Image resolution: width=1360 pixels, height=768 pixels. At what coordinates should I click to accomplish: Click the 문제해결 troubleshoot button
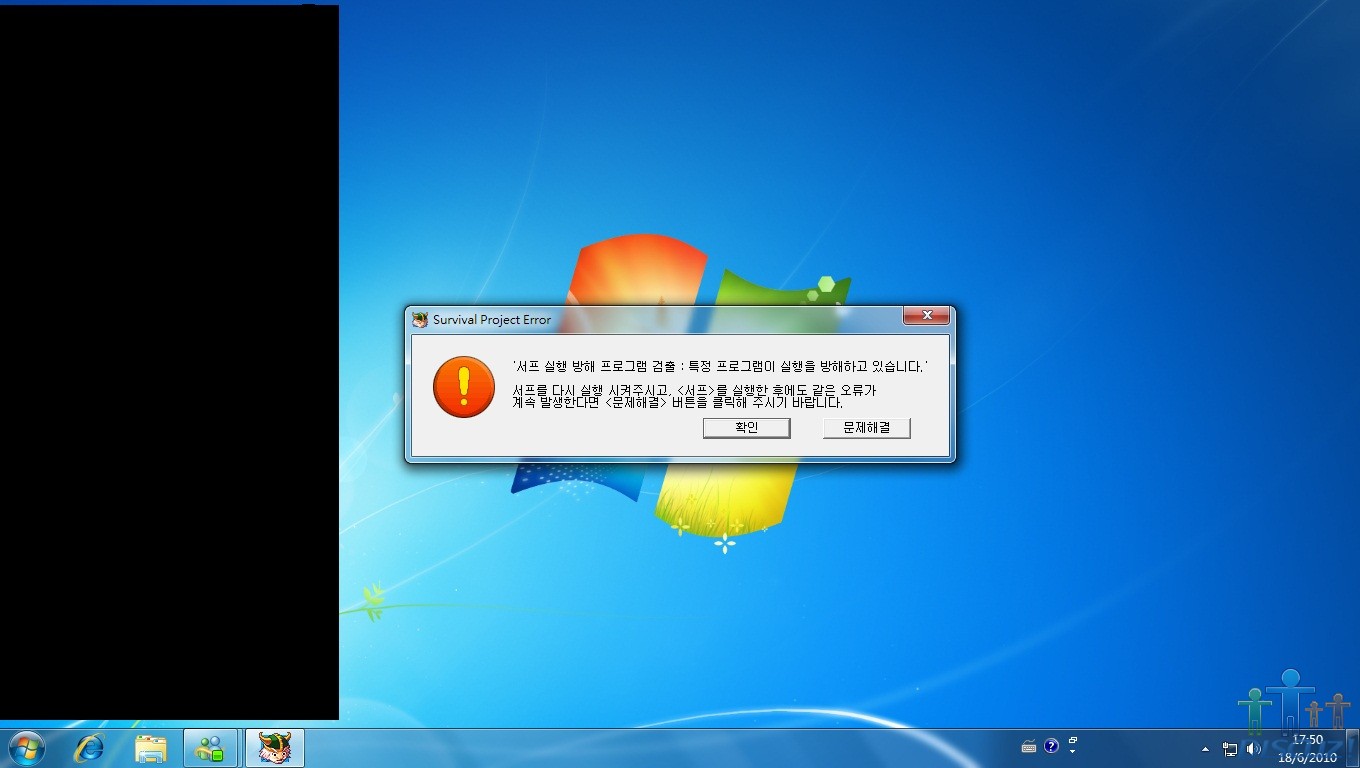[866, 428]
